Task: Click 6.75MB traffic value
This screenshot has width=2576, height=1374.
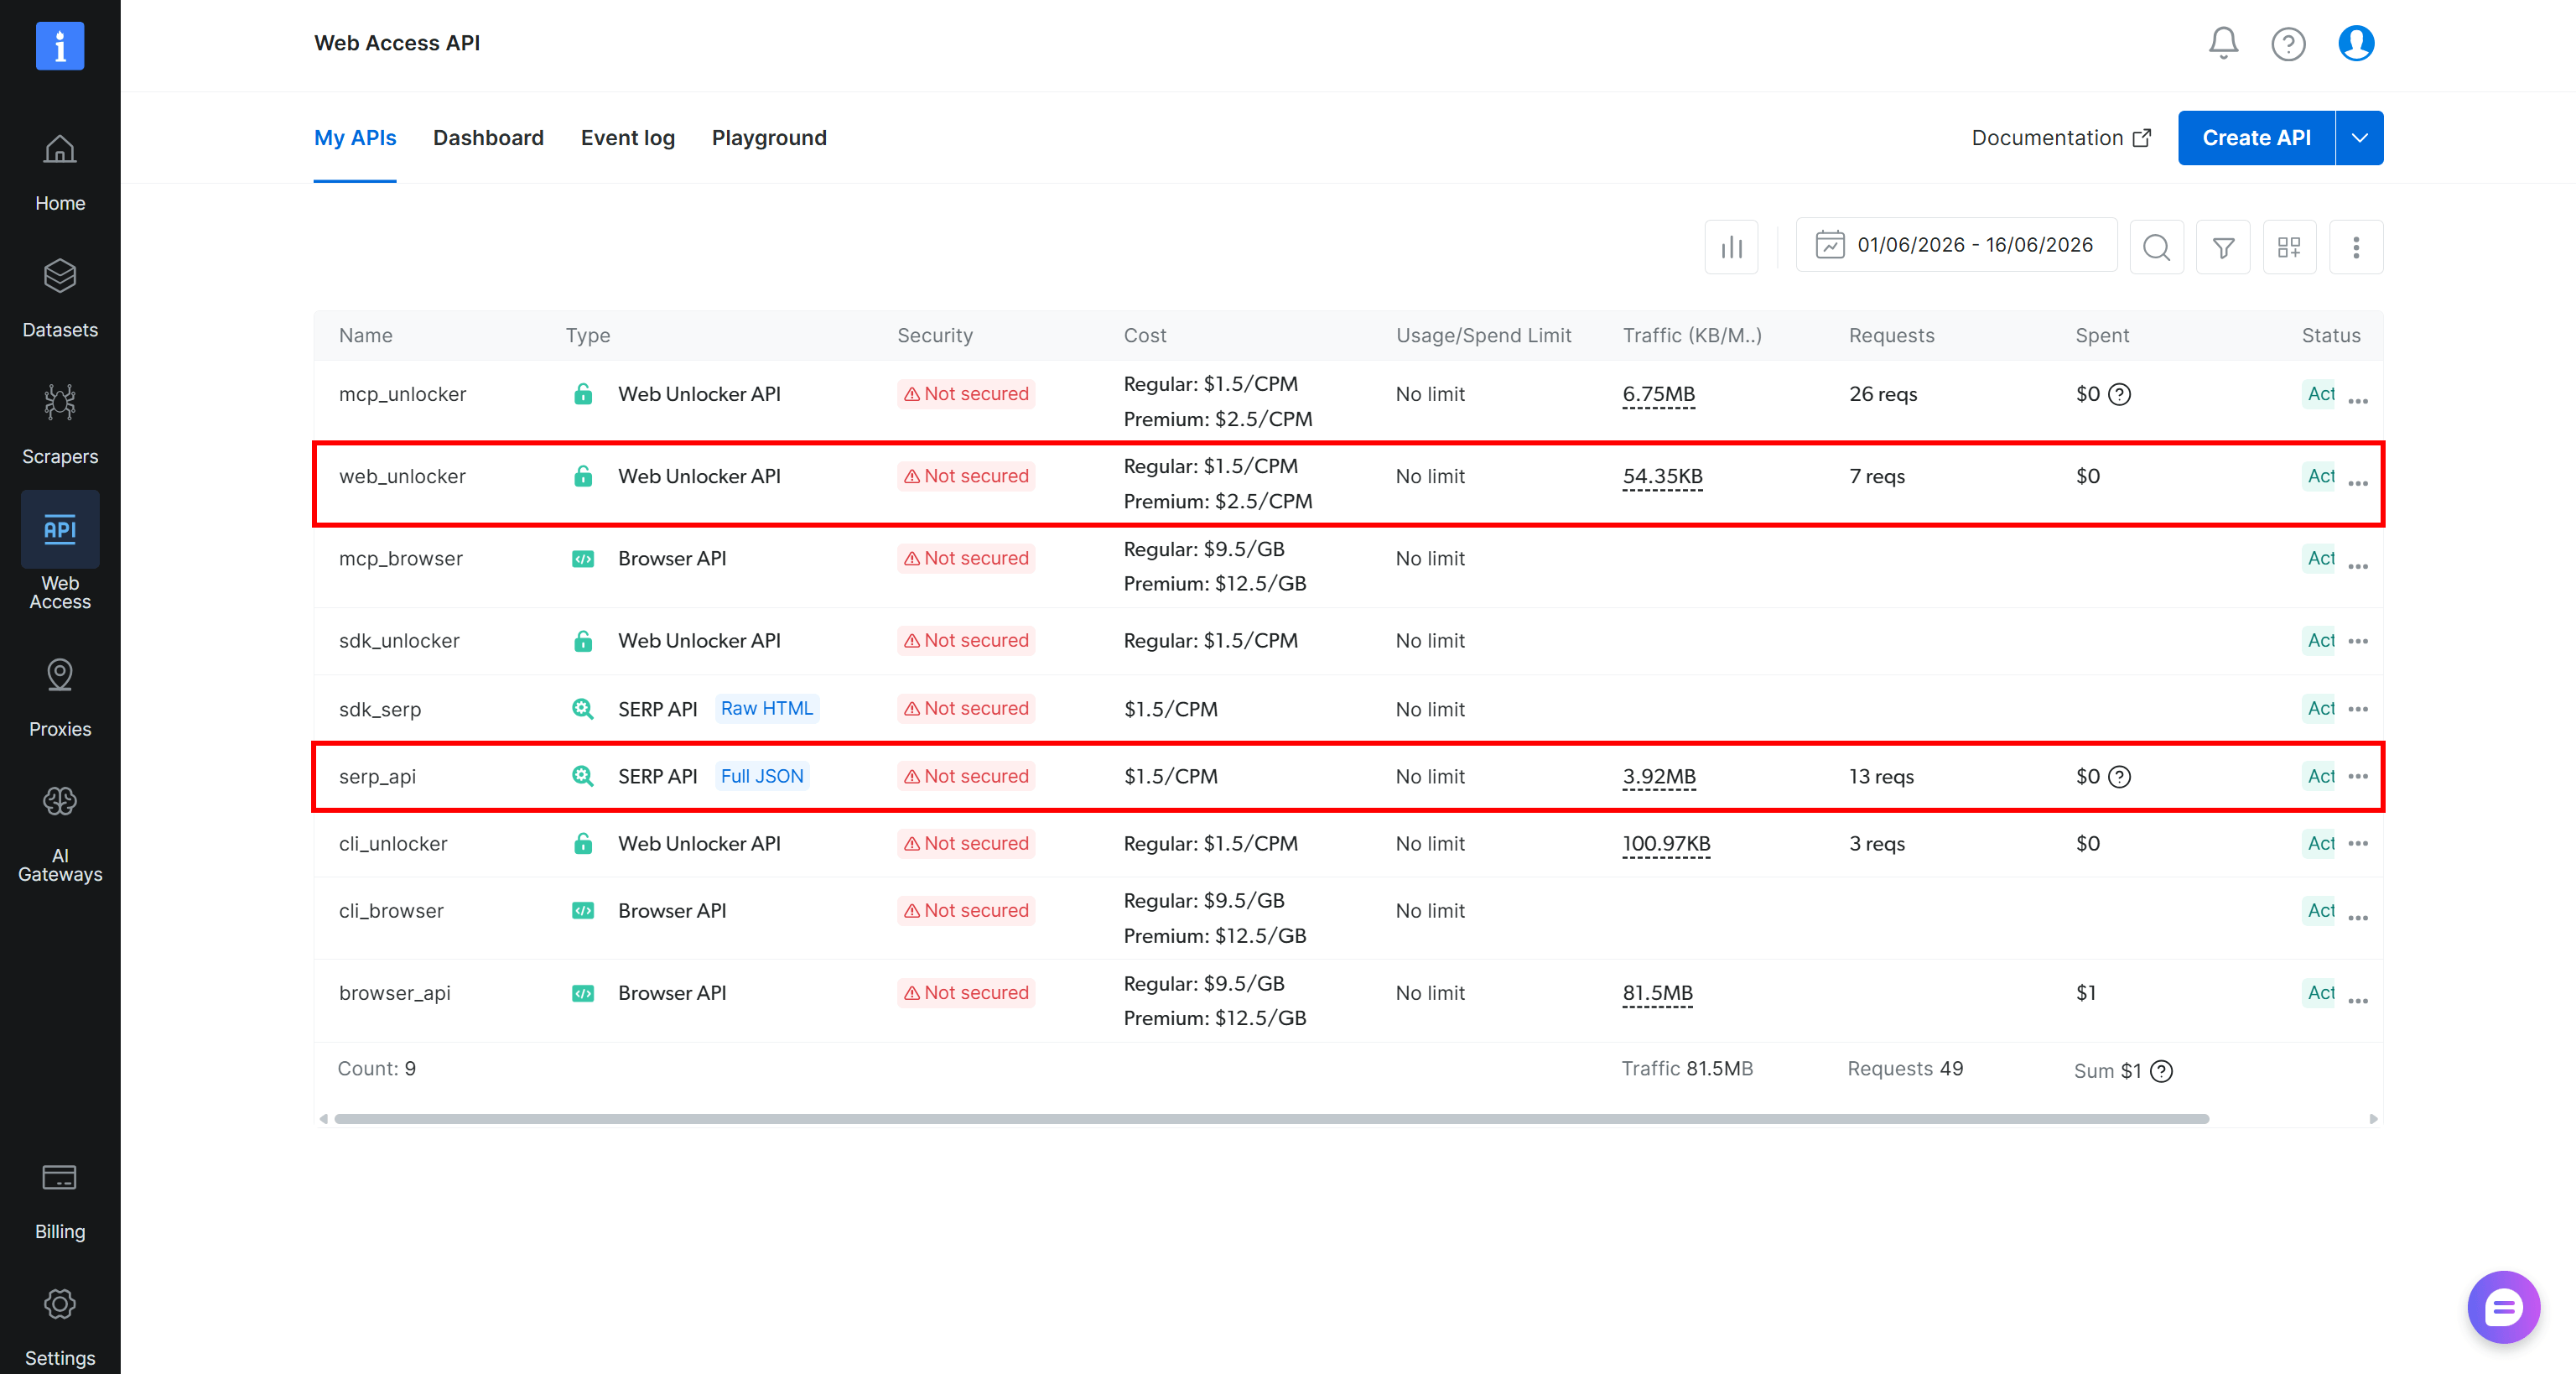Action: (1658, 394)
